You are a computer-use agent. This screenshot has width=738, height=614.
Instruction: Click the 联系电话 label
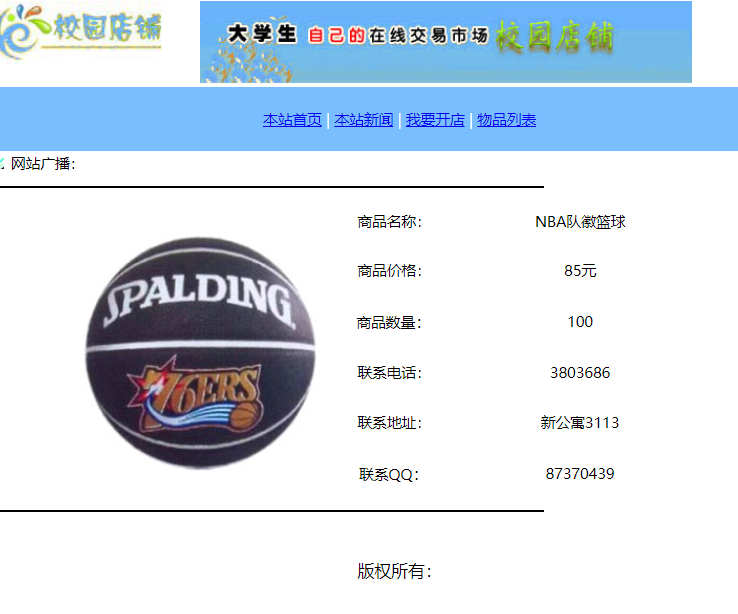click(389, 373)
